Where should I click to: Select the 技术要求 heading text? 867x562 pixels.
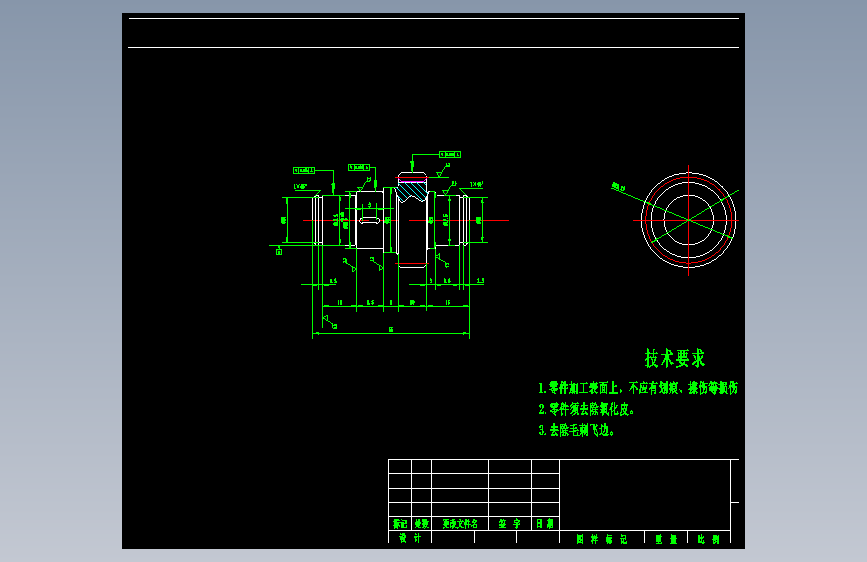(675, 358)
